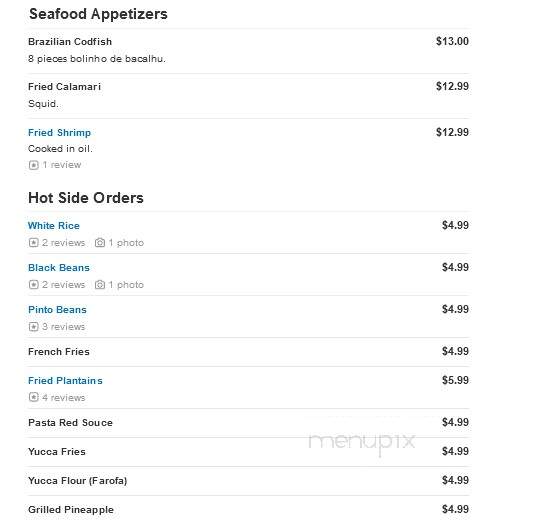The height and width of the screenshot is (524, 541).
Task: View the 1 photo of Black Beans
Action: (x=126, y=285)
